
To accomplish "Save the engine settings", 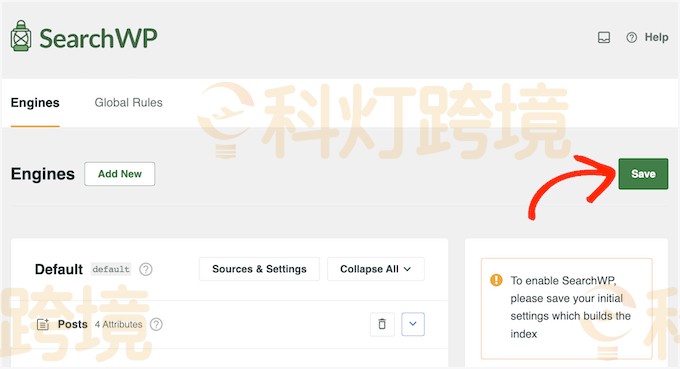I will [643, 174].
